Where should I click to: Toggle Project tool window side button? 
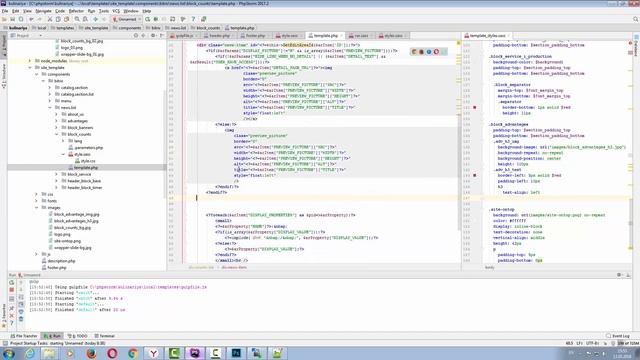tap(4, 46)
